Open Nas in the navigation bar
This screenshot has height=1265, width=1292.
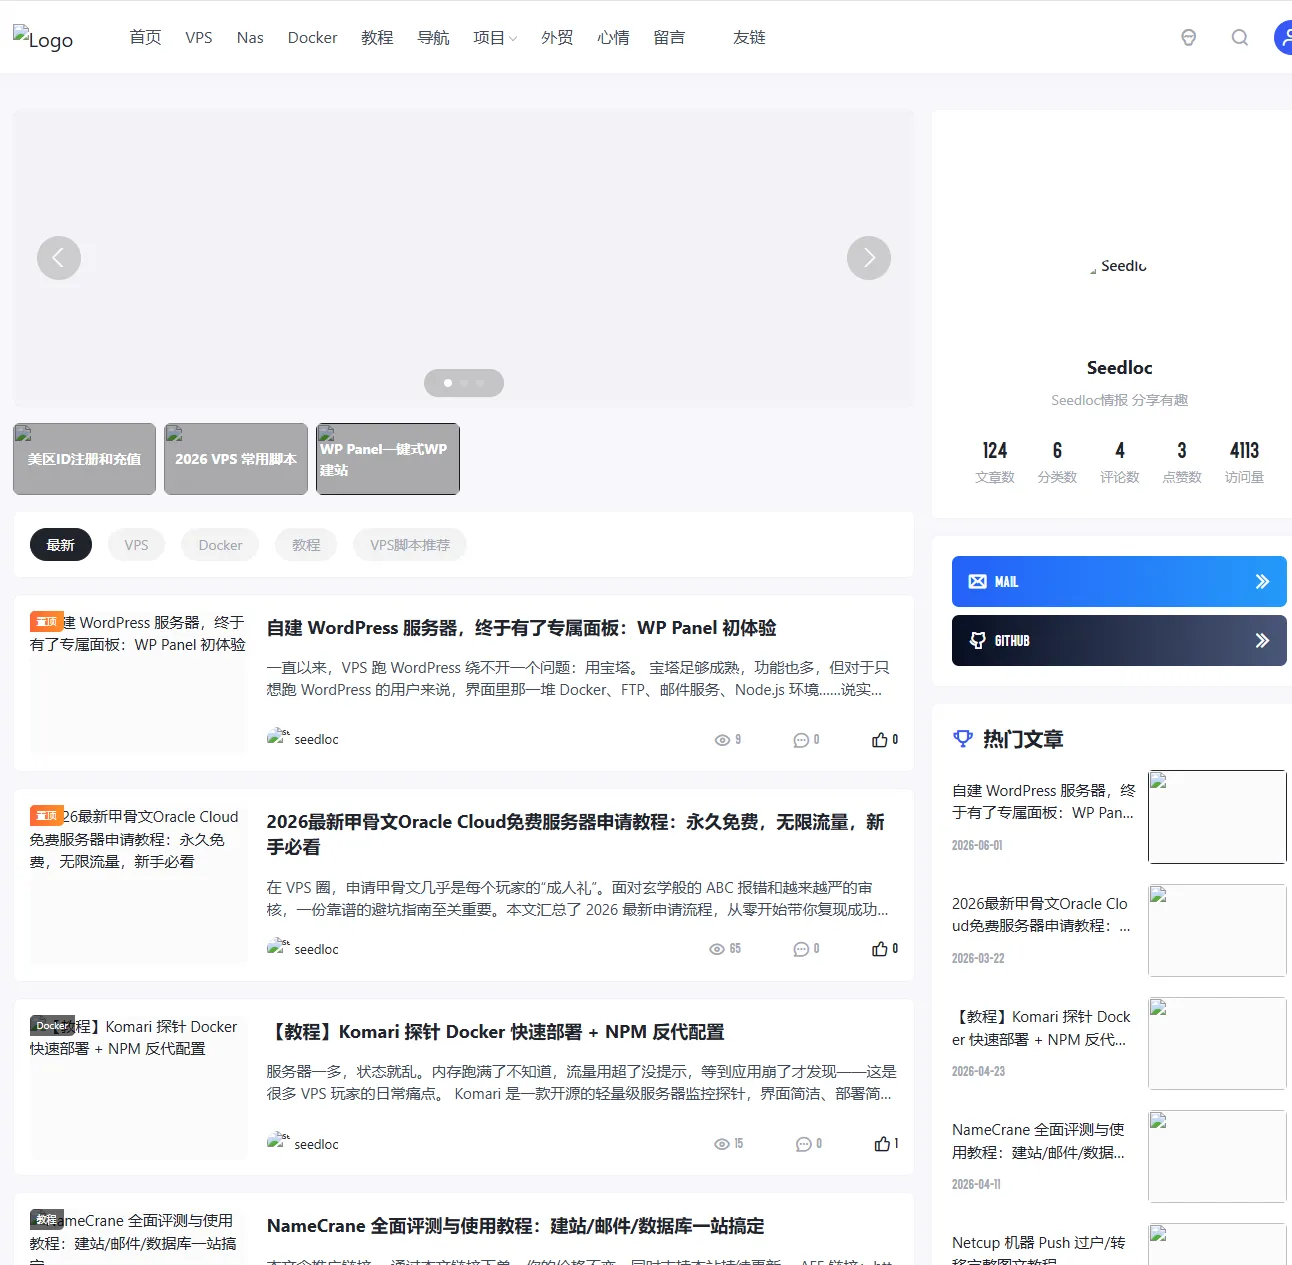click(250, 38)
